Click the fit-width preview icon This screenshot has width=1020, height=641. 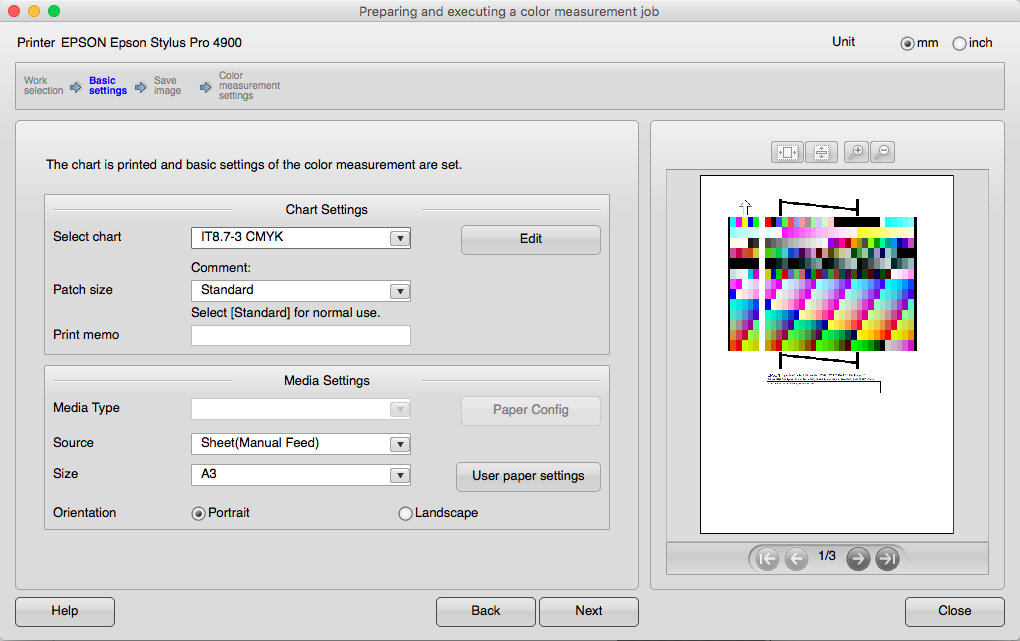tap(822, 152)
